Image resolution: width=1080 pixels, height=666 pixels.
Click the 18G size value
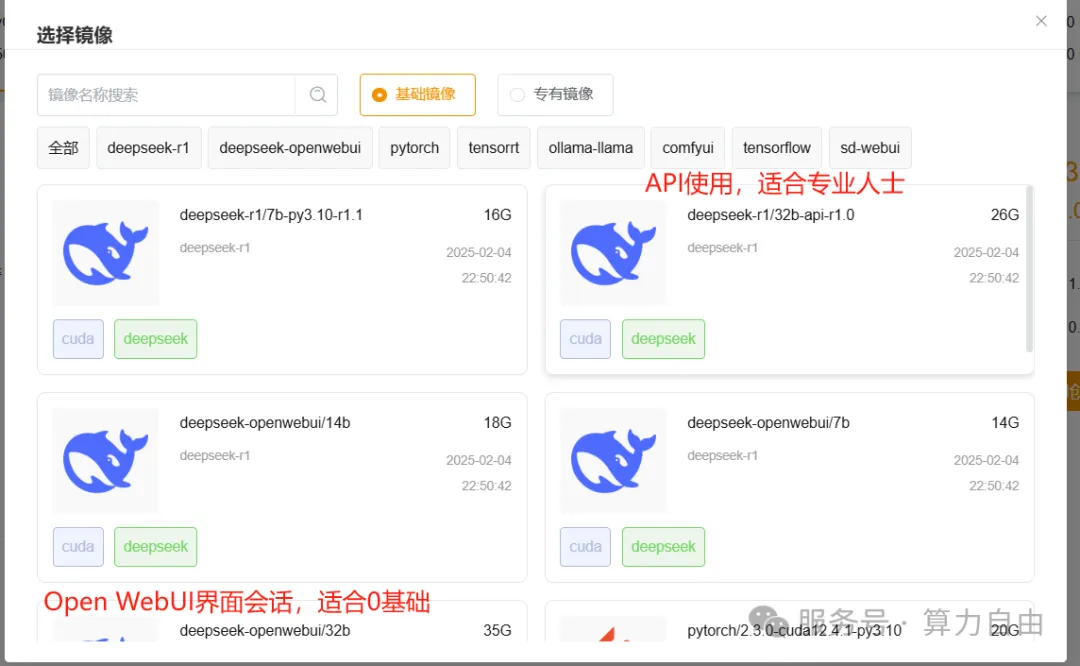point(497,423)
